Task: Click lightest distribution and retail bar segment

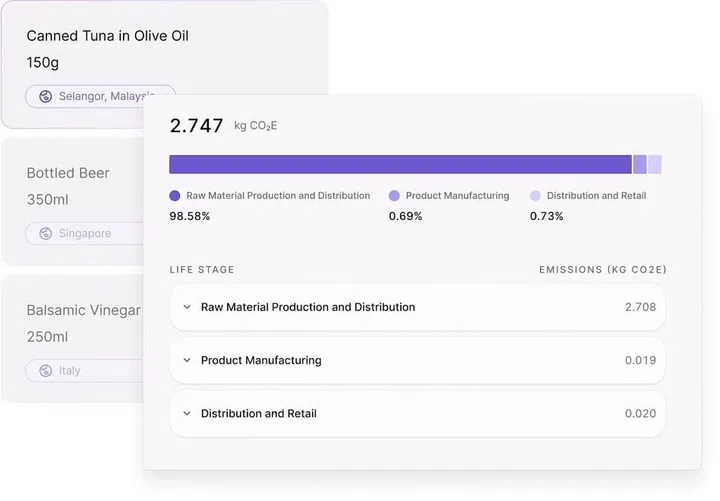Action: click(x=655, y=164)
